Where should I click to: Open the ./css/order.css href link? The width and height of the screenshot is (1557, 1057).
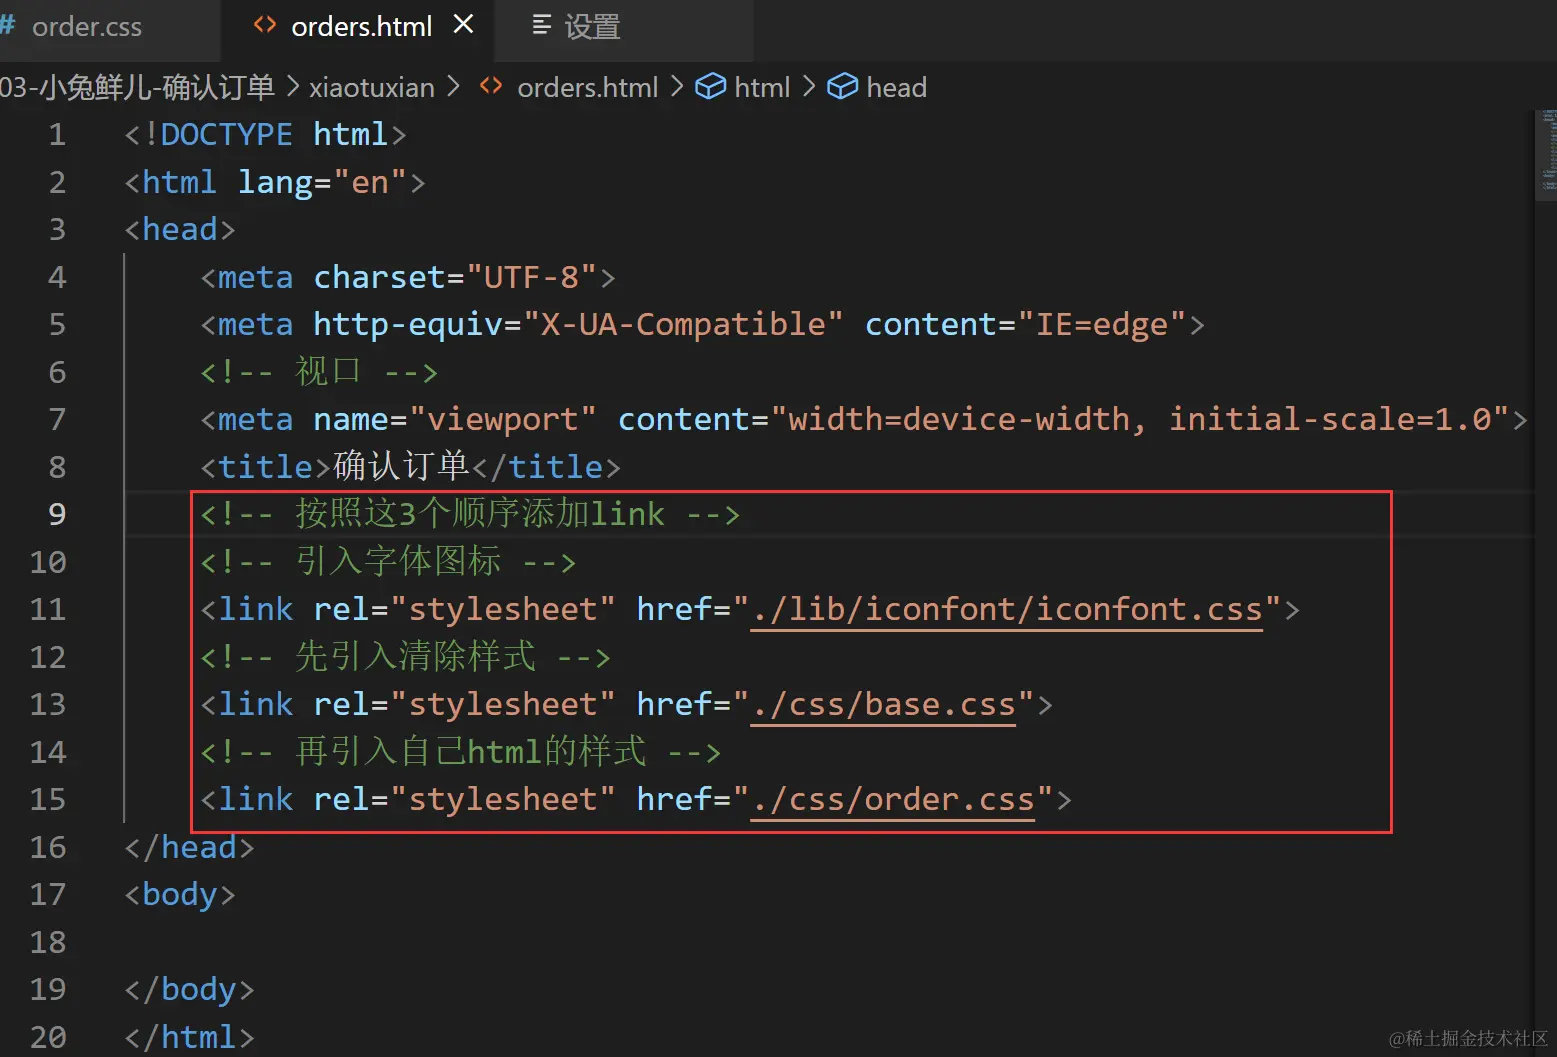893,799
